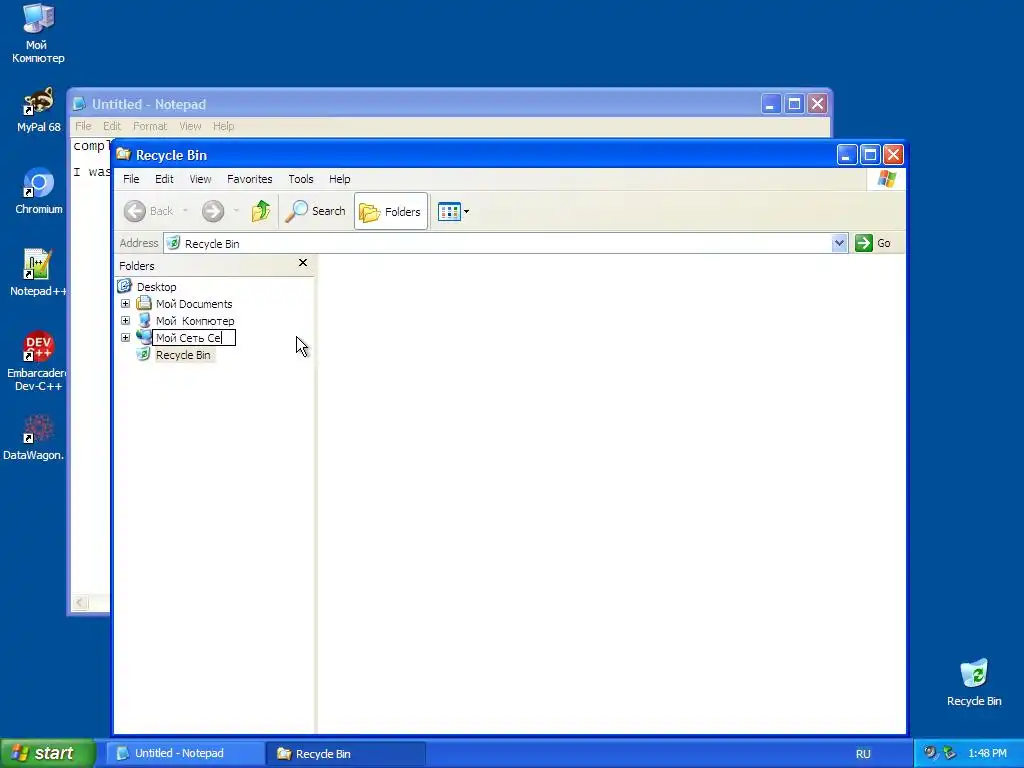Open Back history dropdown arrow
1024x768 pixels.
(x=185, y=211)
